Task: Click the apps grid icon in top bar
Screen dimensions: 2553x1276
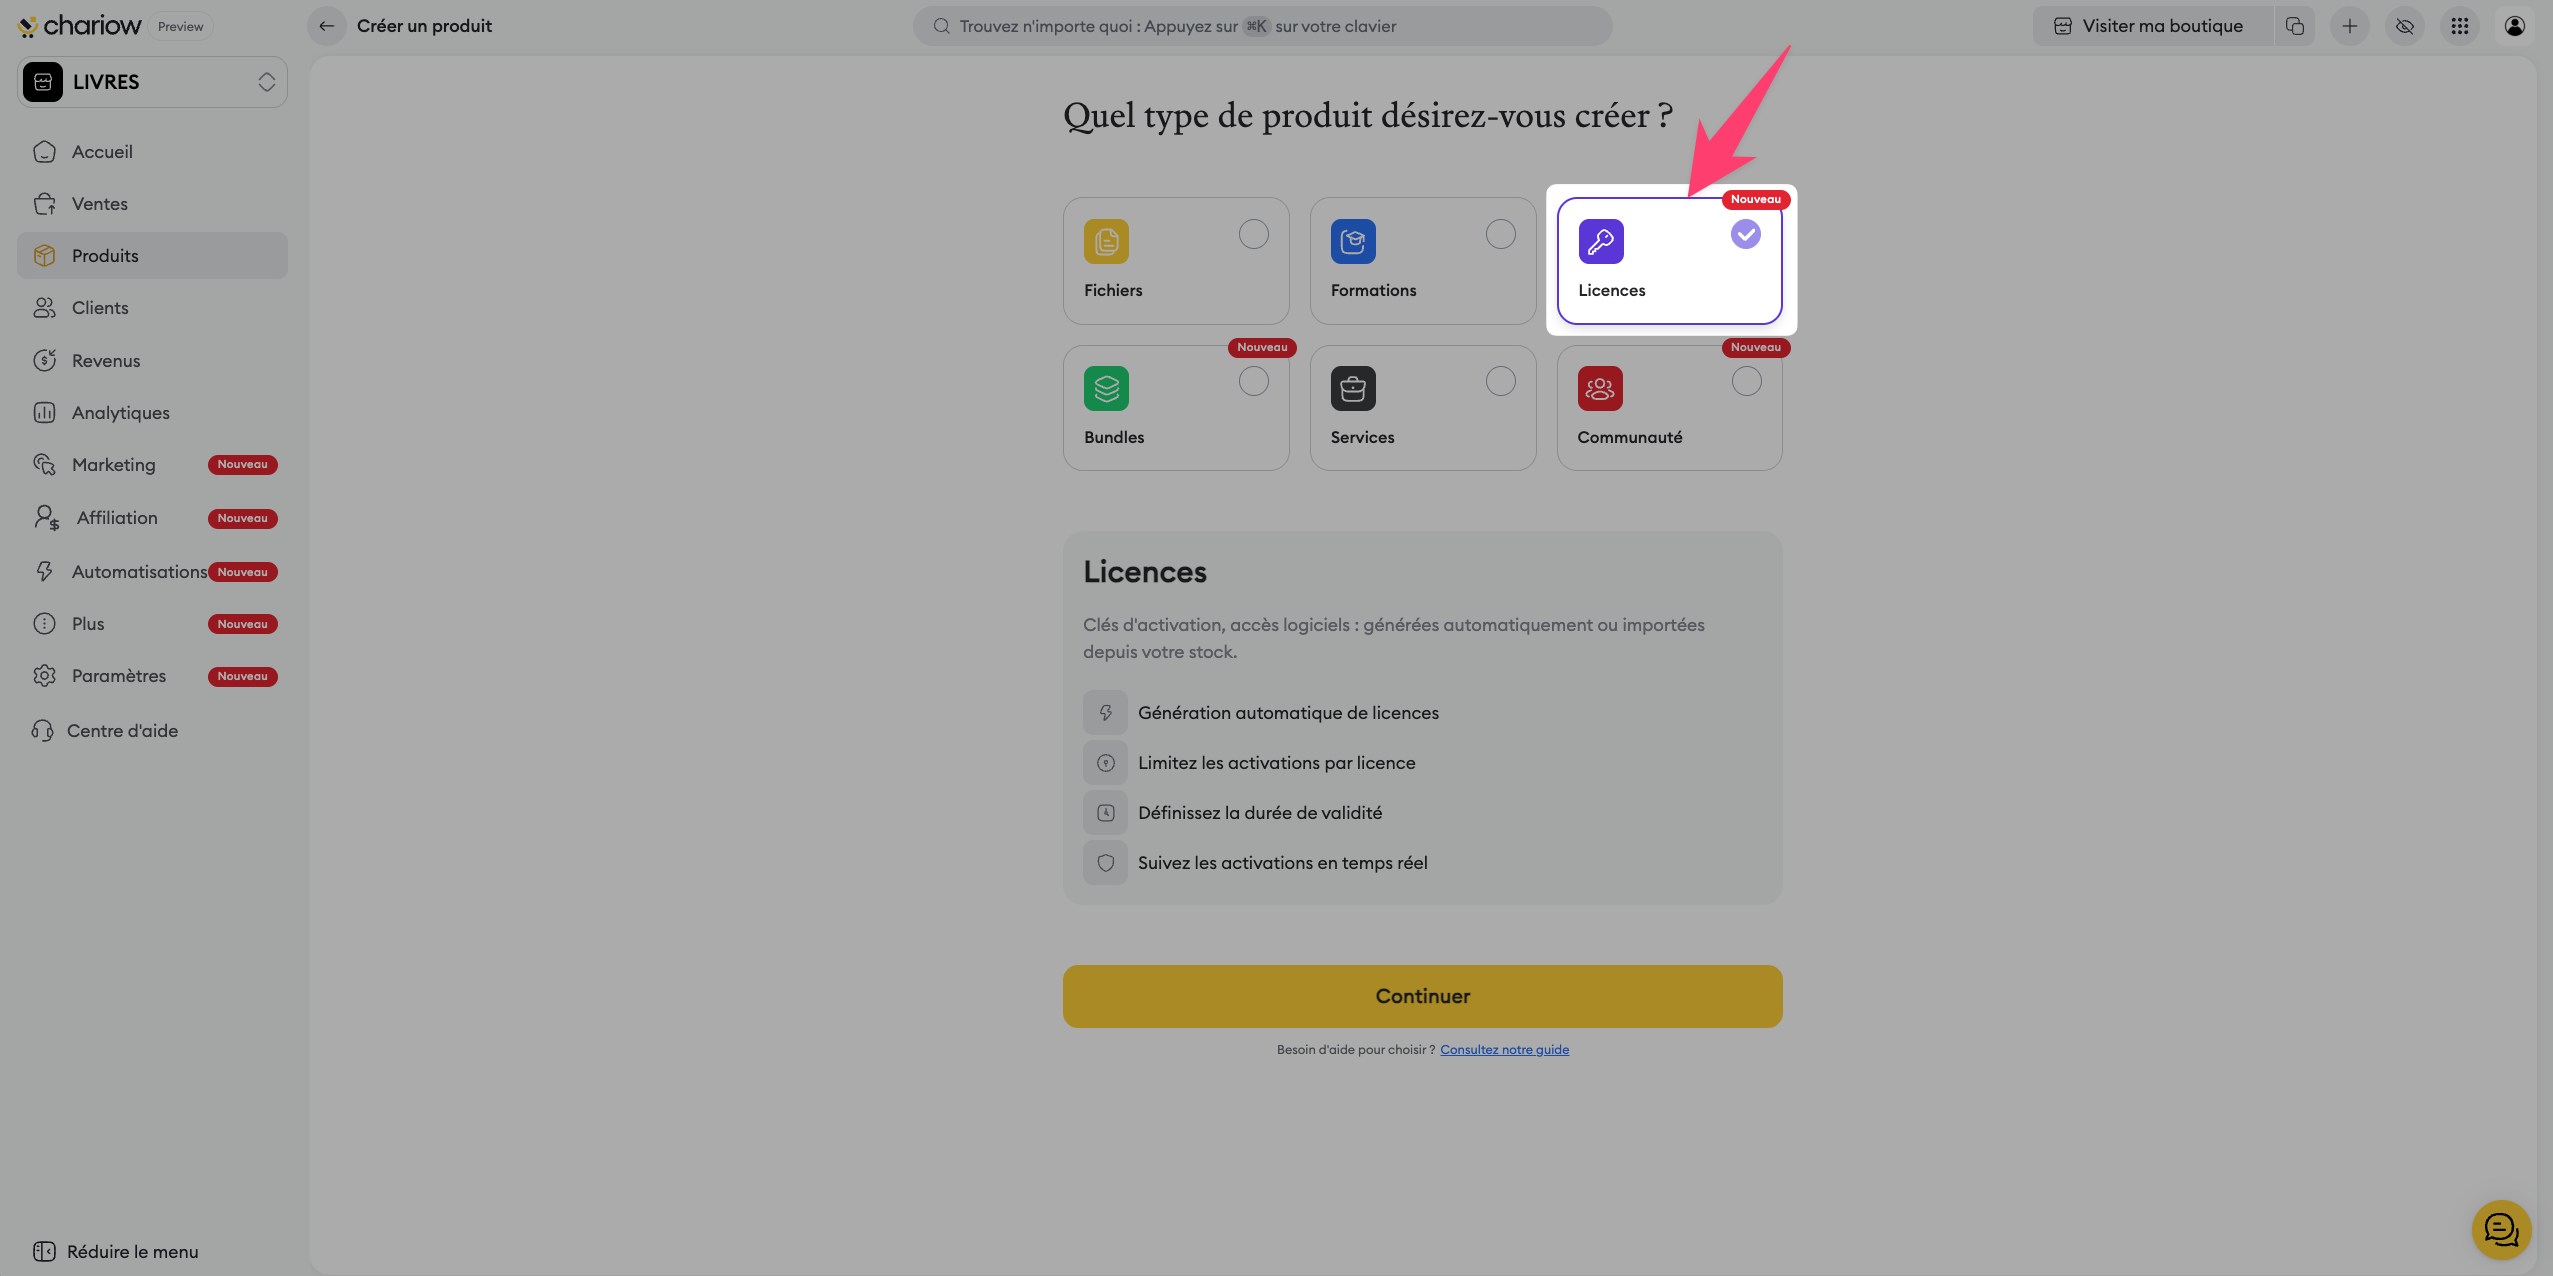Action: [x=2459, y=26]
